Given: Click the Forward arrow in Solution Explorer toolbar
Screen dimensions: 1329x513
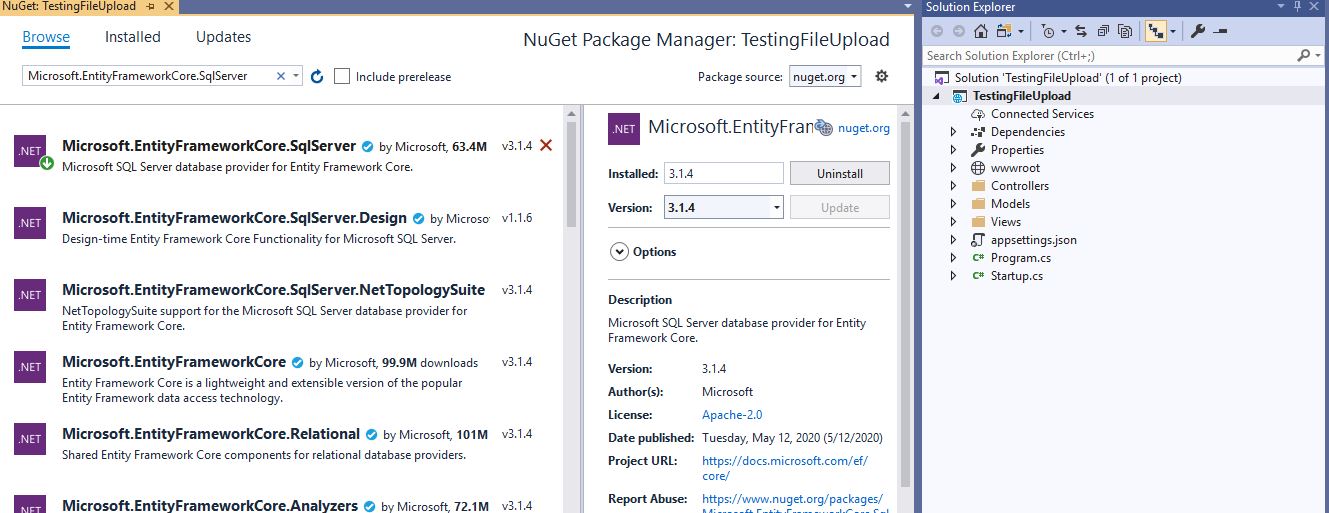Looking at the screenshot, I should [x=959, y=31].
